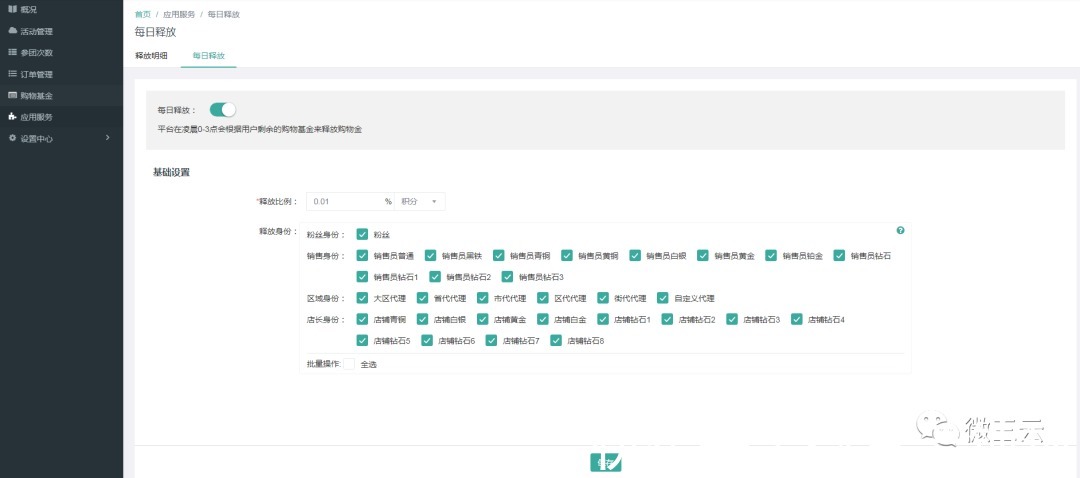Uncheck the 销售员黄金 checkbox

(x=703, y=256)
